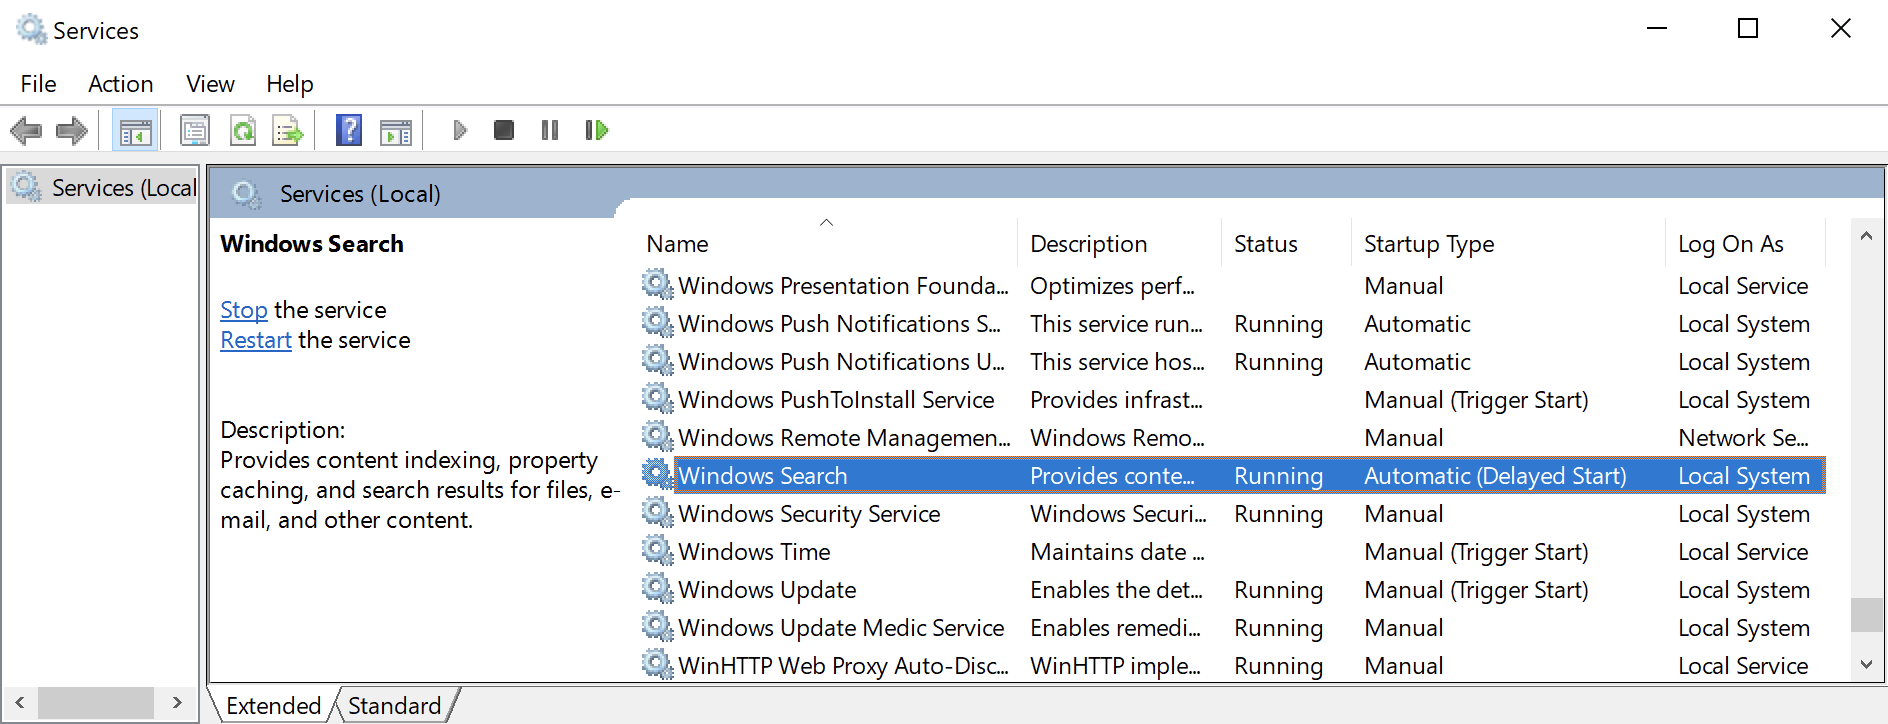This screenshot has width=1888, height=724.
Task: Click the Back arrow toolbar icon
Action: click(26, 131)
